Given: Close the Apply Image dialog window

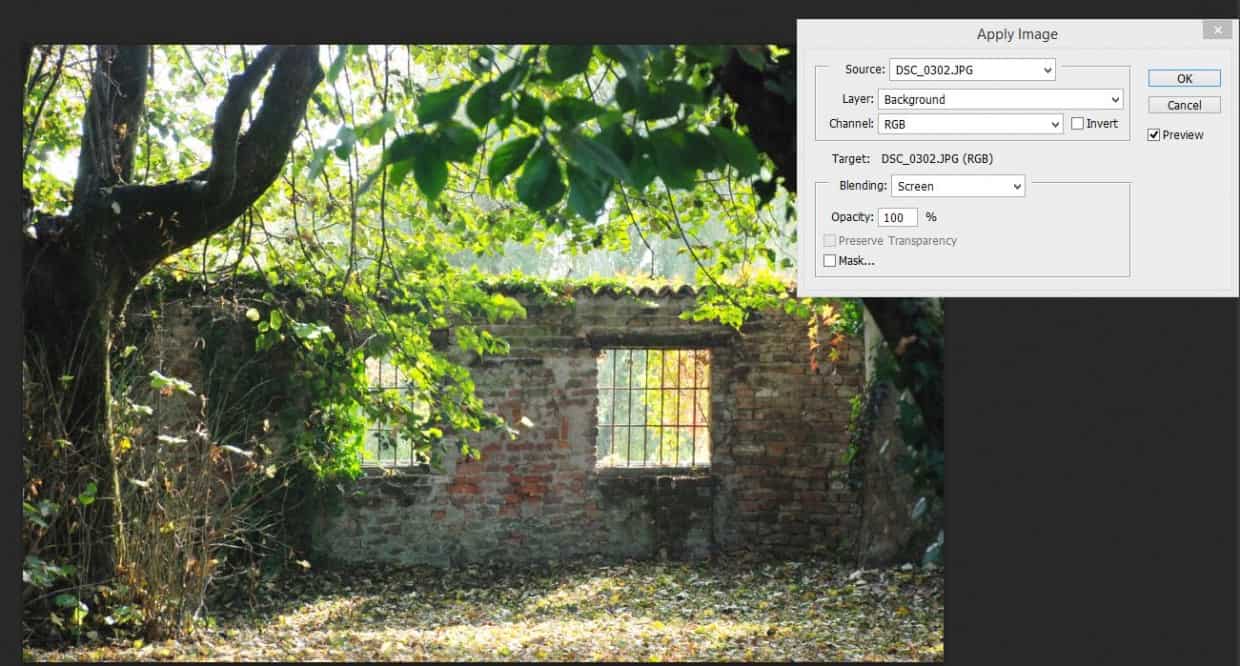Looking at the screenshot, I should (1217, 31).
